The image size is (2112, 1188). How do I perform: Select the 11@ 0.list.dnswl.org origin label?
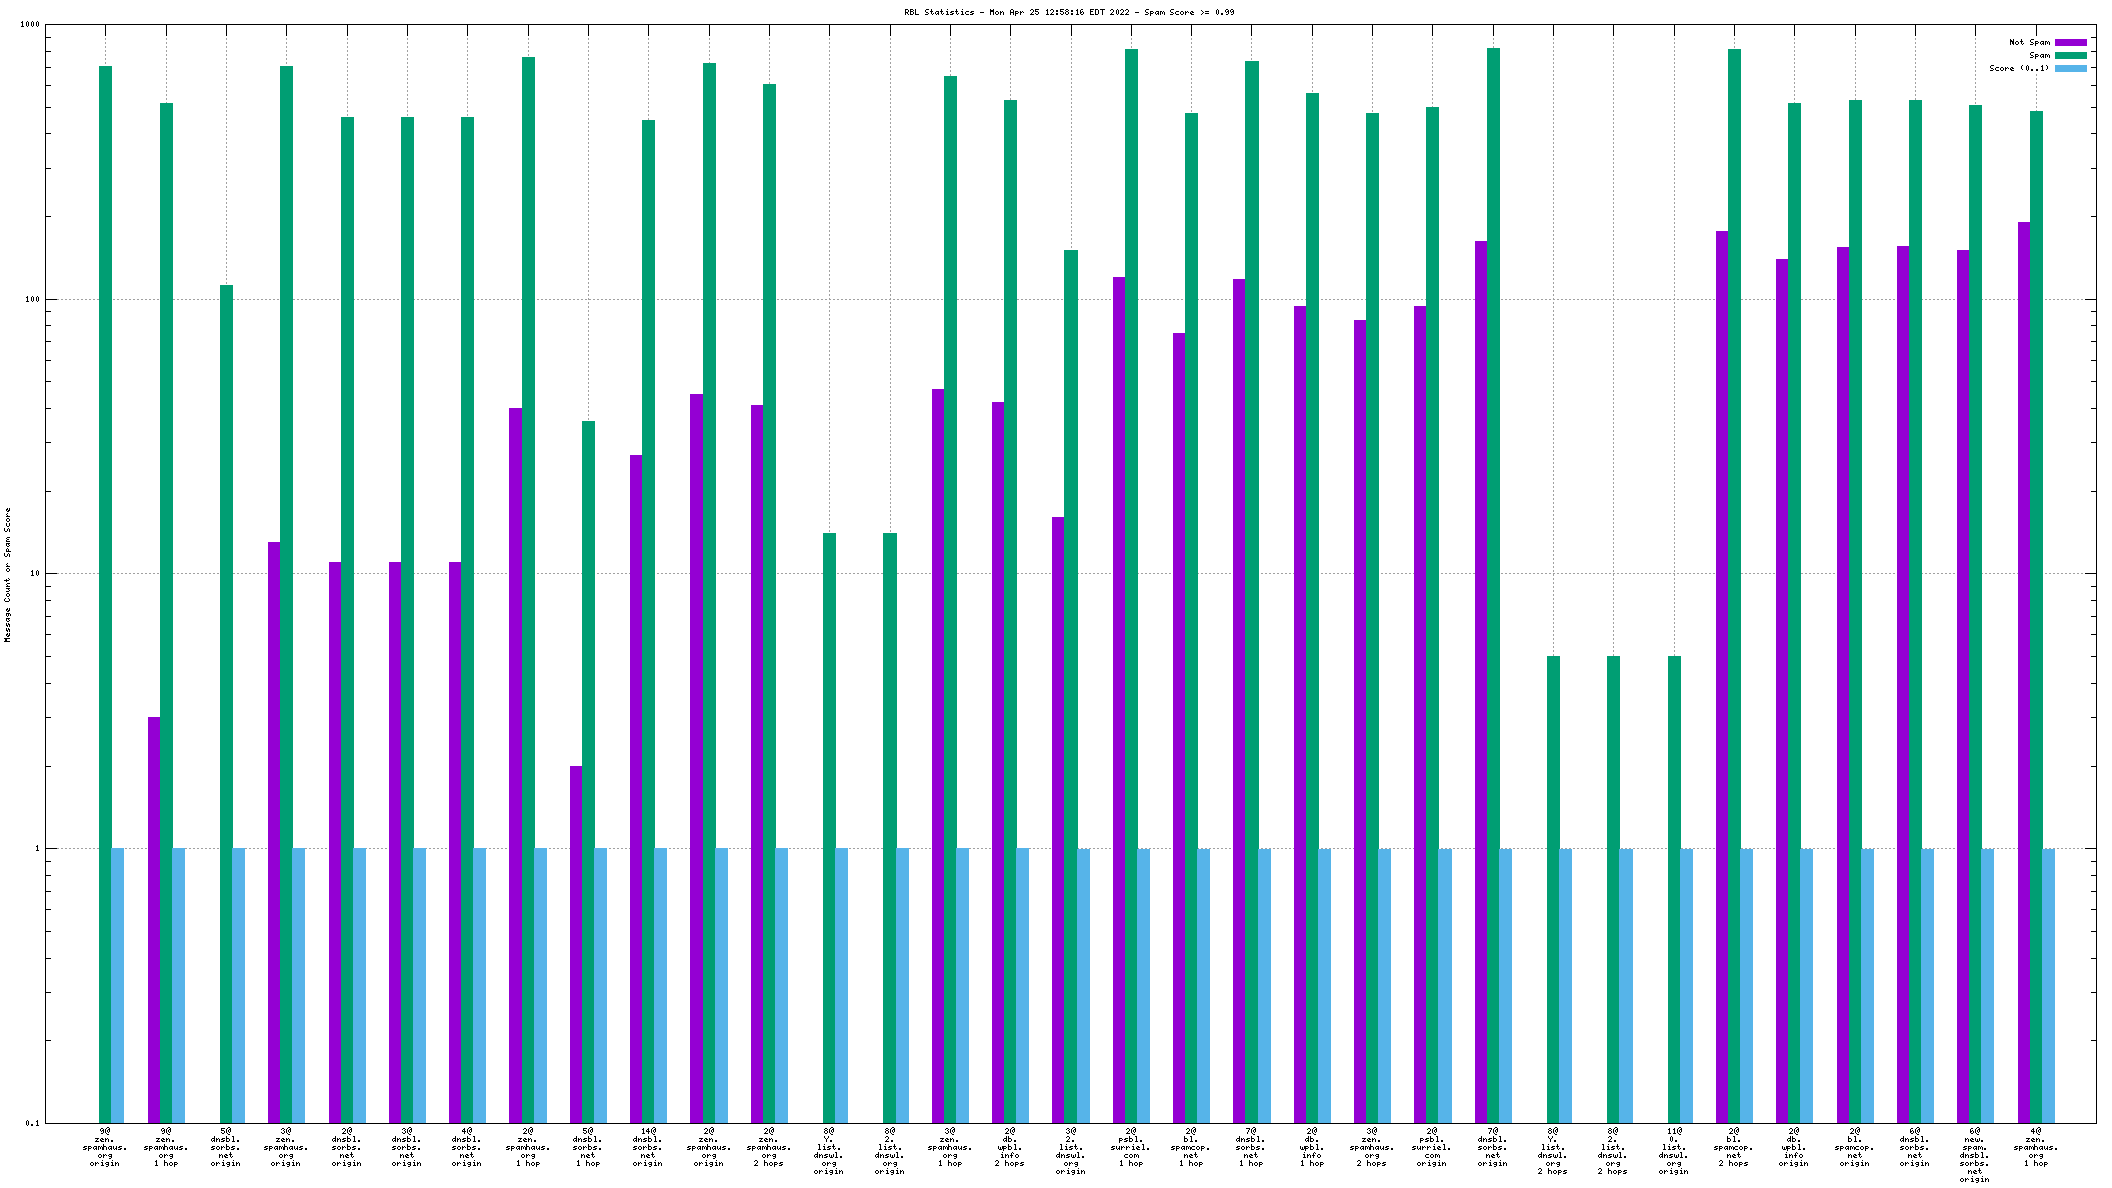[1673, 1151]
